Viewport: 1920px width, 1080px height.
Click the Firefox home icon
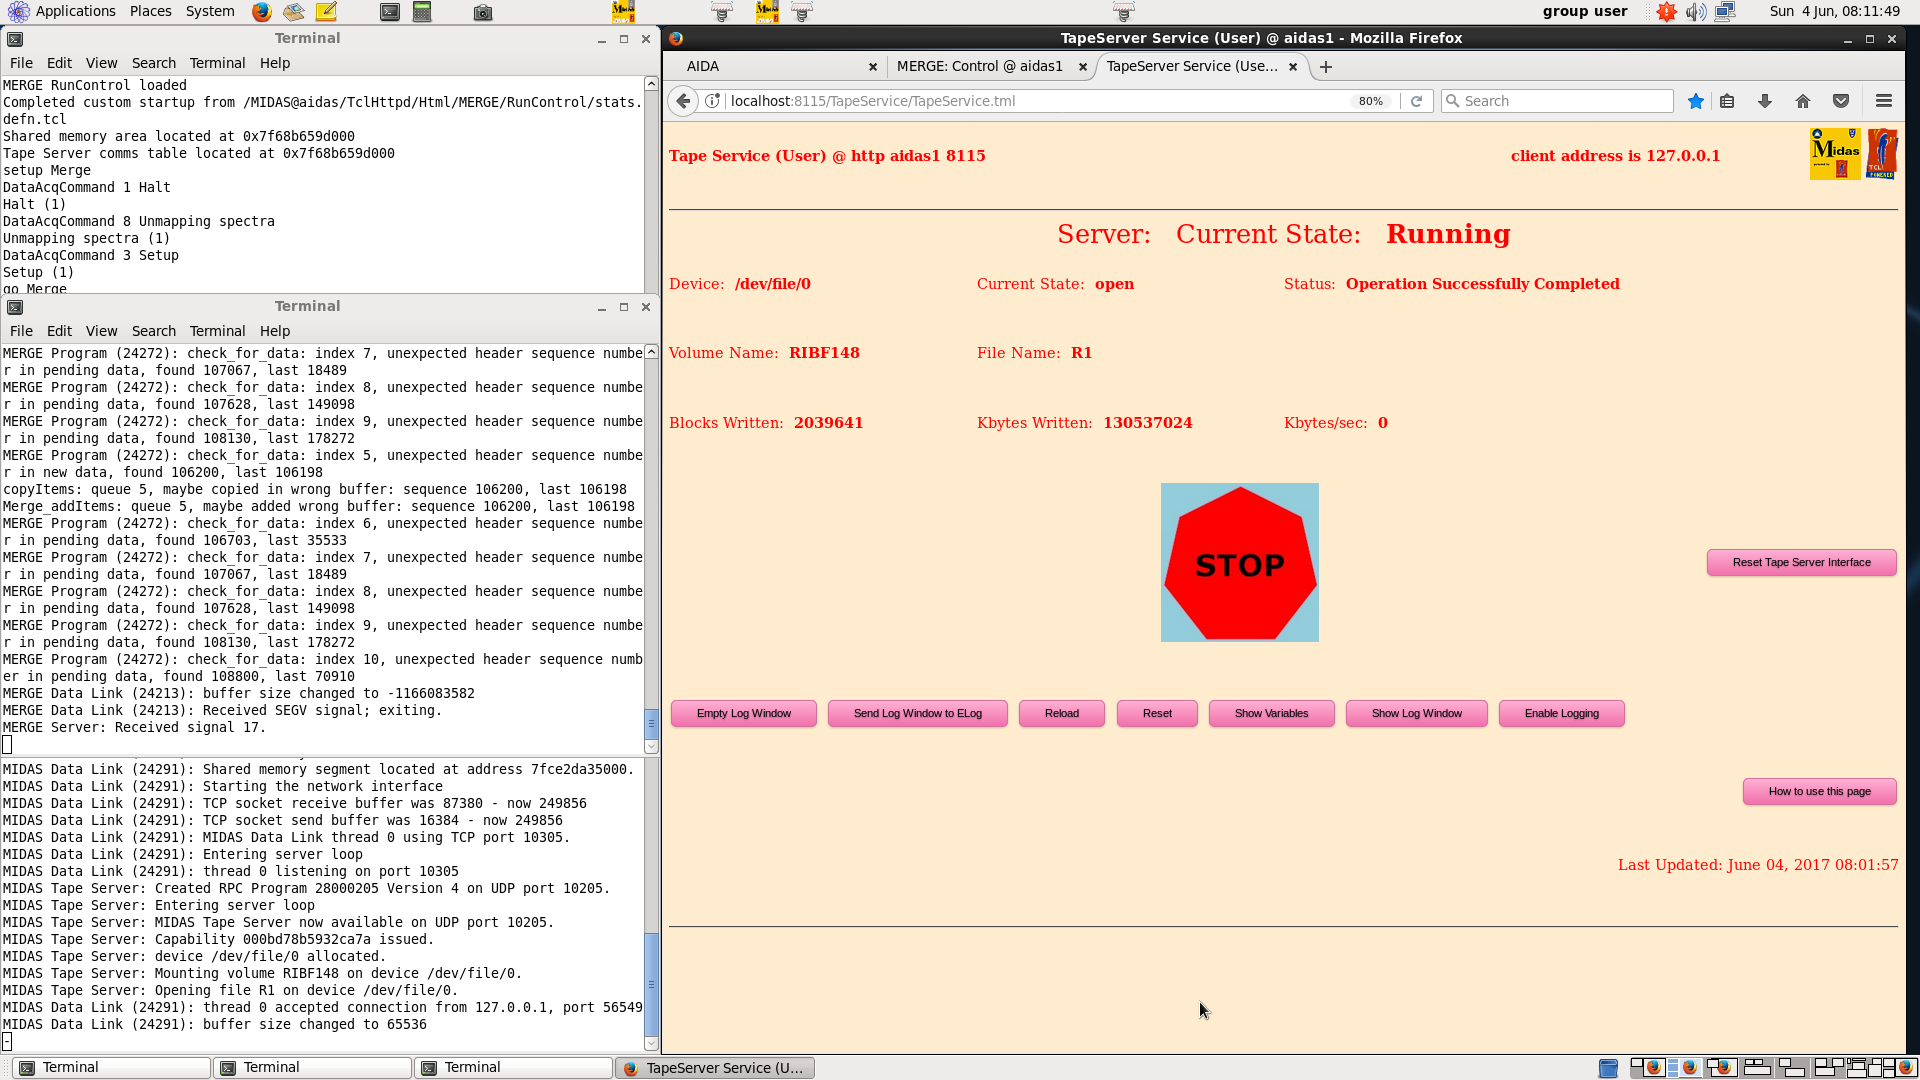1803,101
